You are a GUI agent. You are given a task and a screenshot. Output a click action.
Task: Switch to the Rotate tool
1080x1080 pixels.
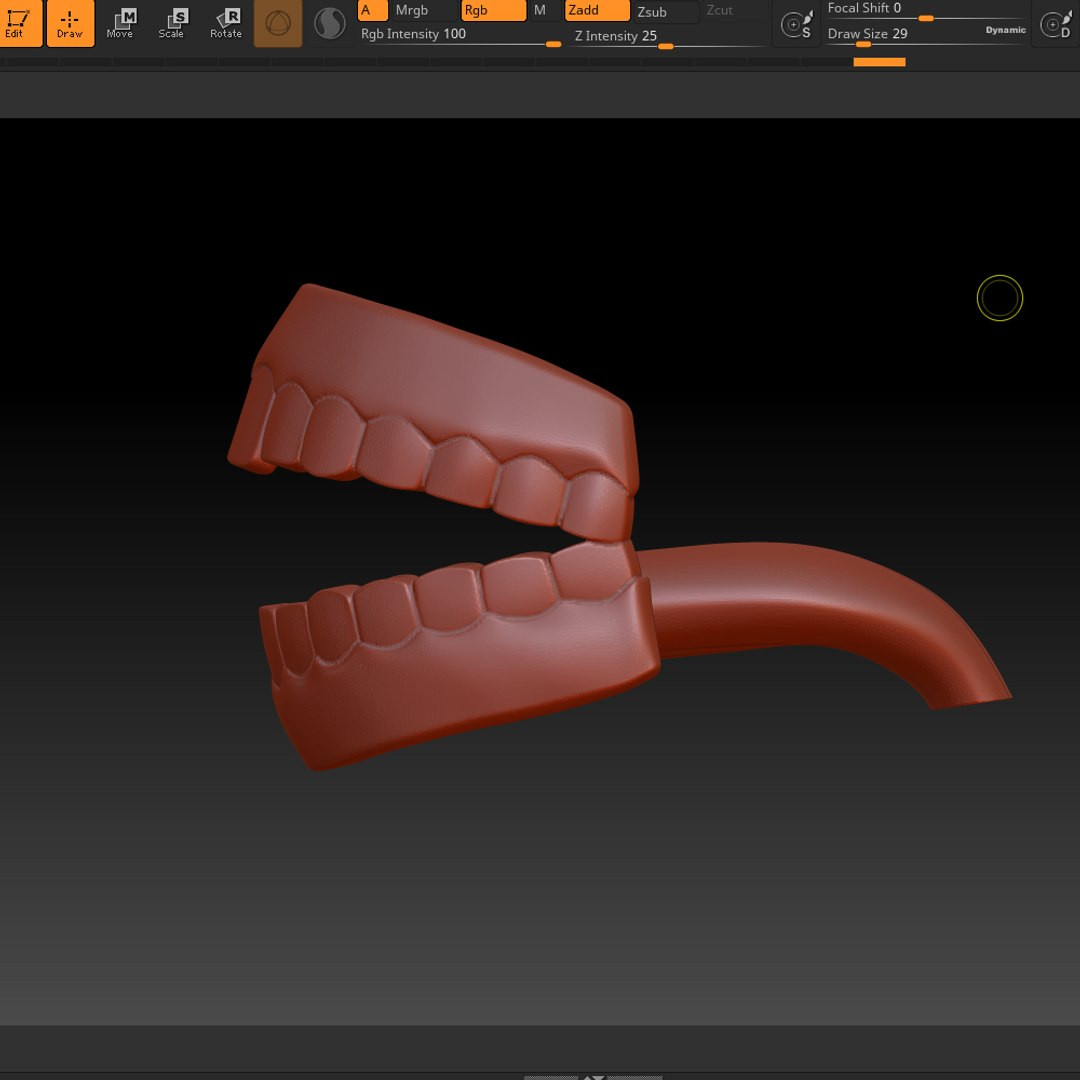(226, 23)
